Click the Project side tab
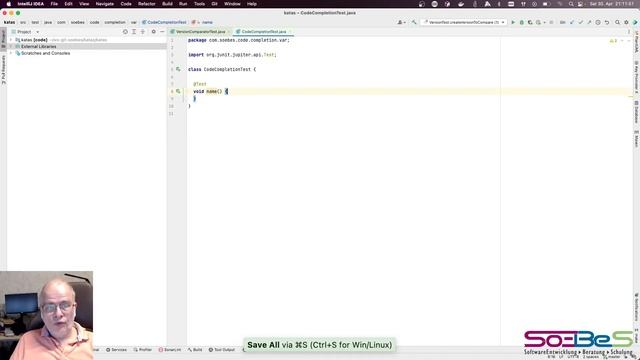This screenshot has height=360, width=640. pyautogui.click(x=3, y=38)
